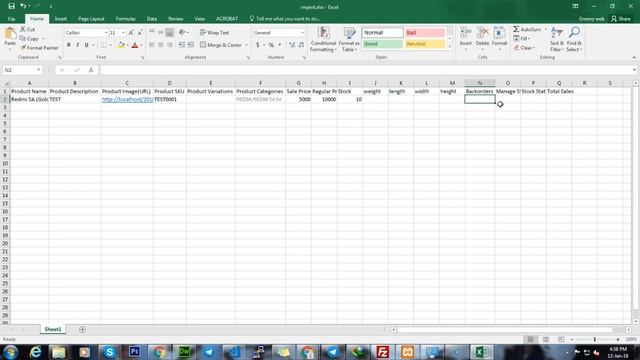
Task: Open the Customize Quick Access Toolbar dropdown
Action: (x=51, y=7)
